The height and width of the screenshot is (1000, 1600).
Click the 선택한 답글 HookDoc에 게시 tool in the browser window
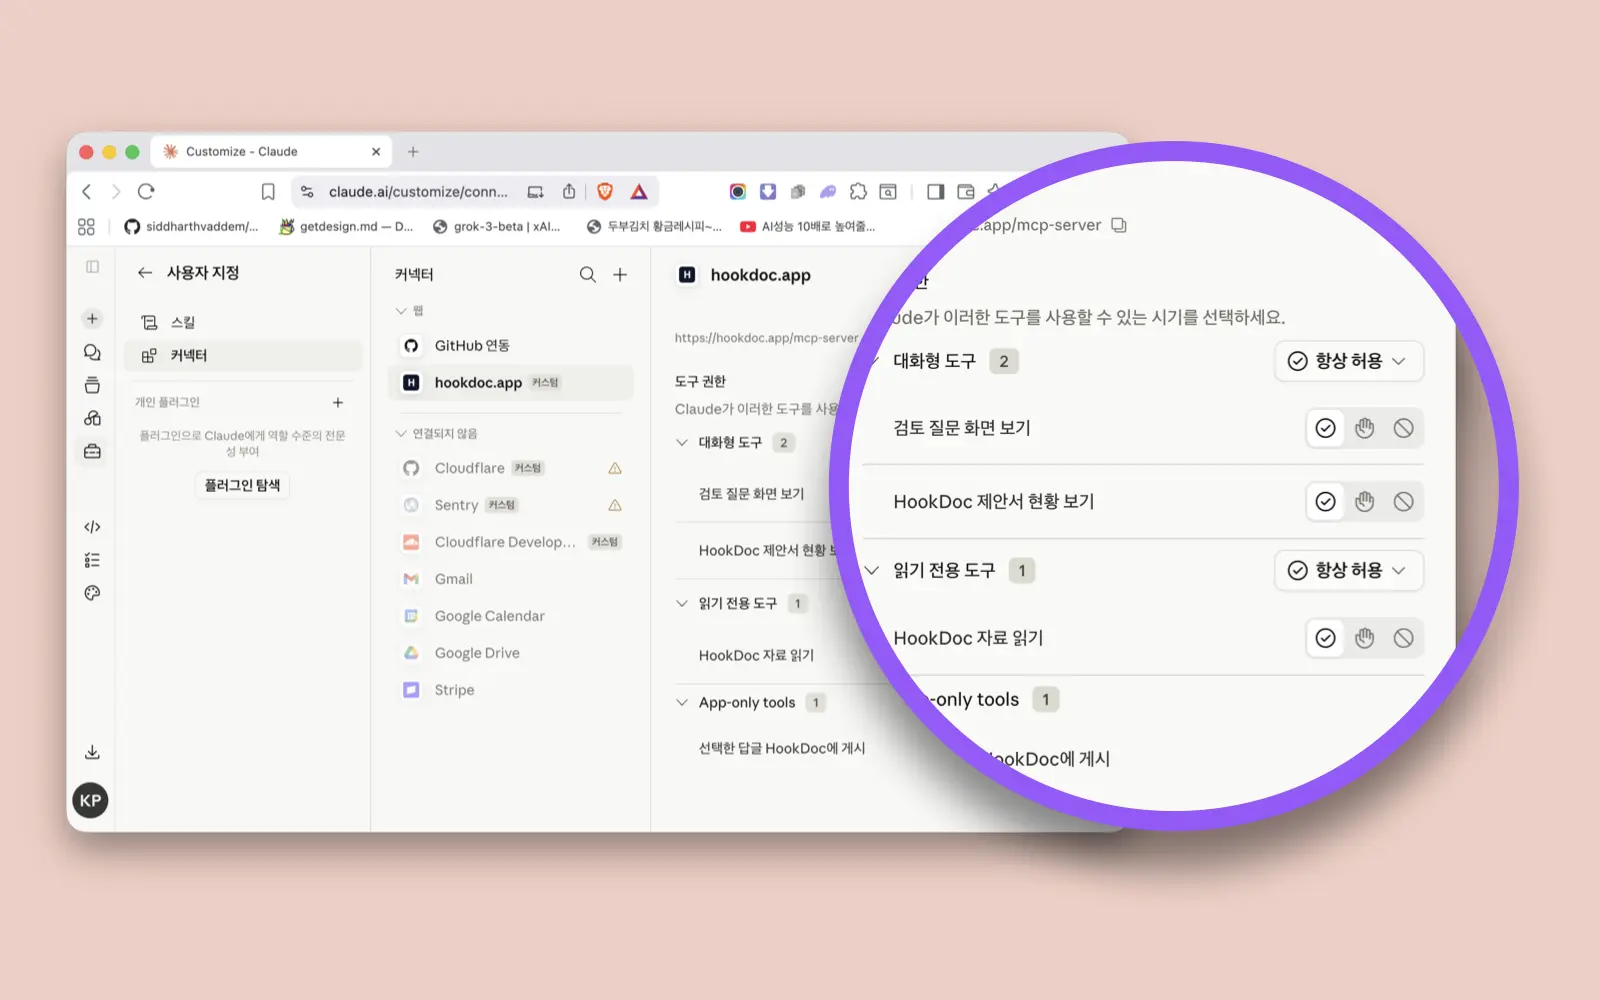782,748
